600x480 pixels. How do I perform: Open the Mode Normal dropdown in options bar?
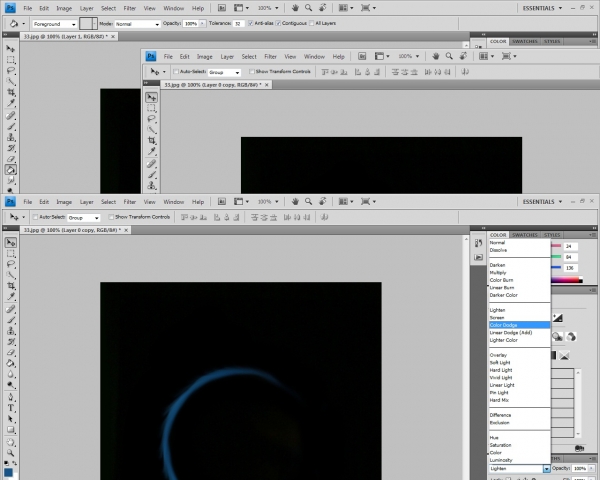[137, 24]
